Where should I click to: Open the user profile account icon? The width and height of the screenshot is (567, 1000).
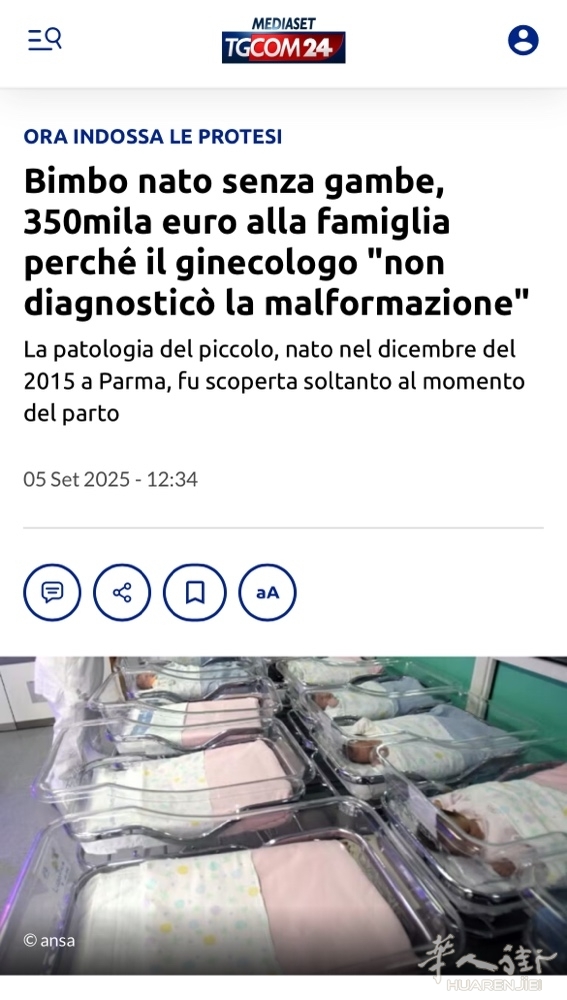coord(523,40)
